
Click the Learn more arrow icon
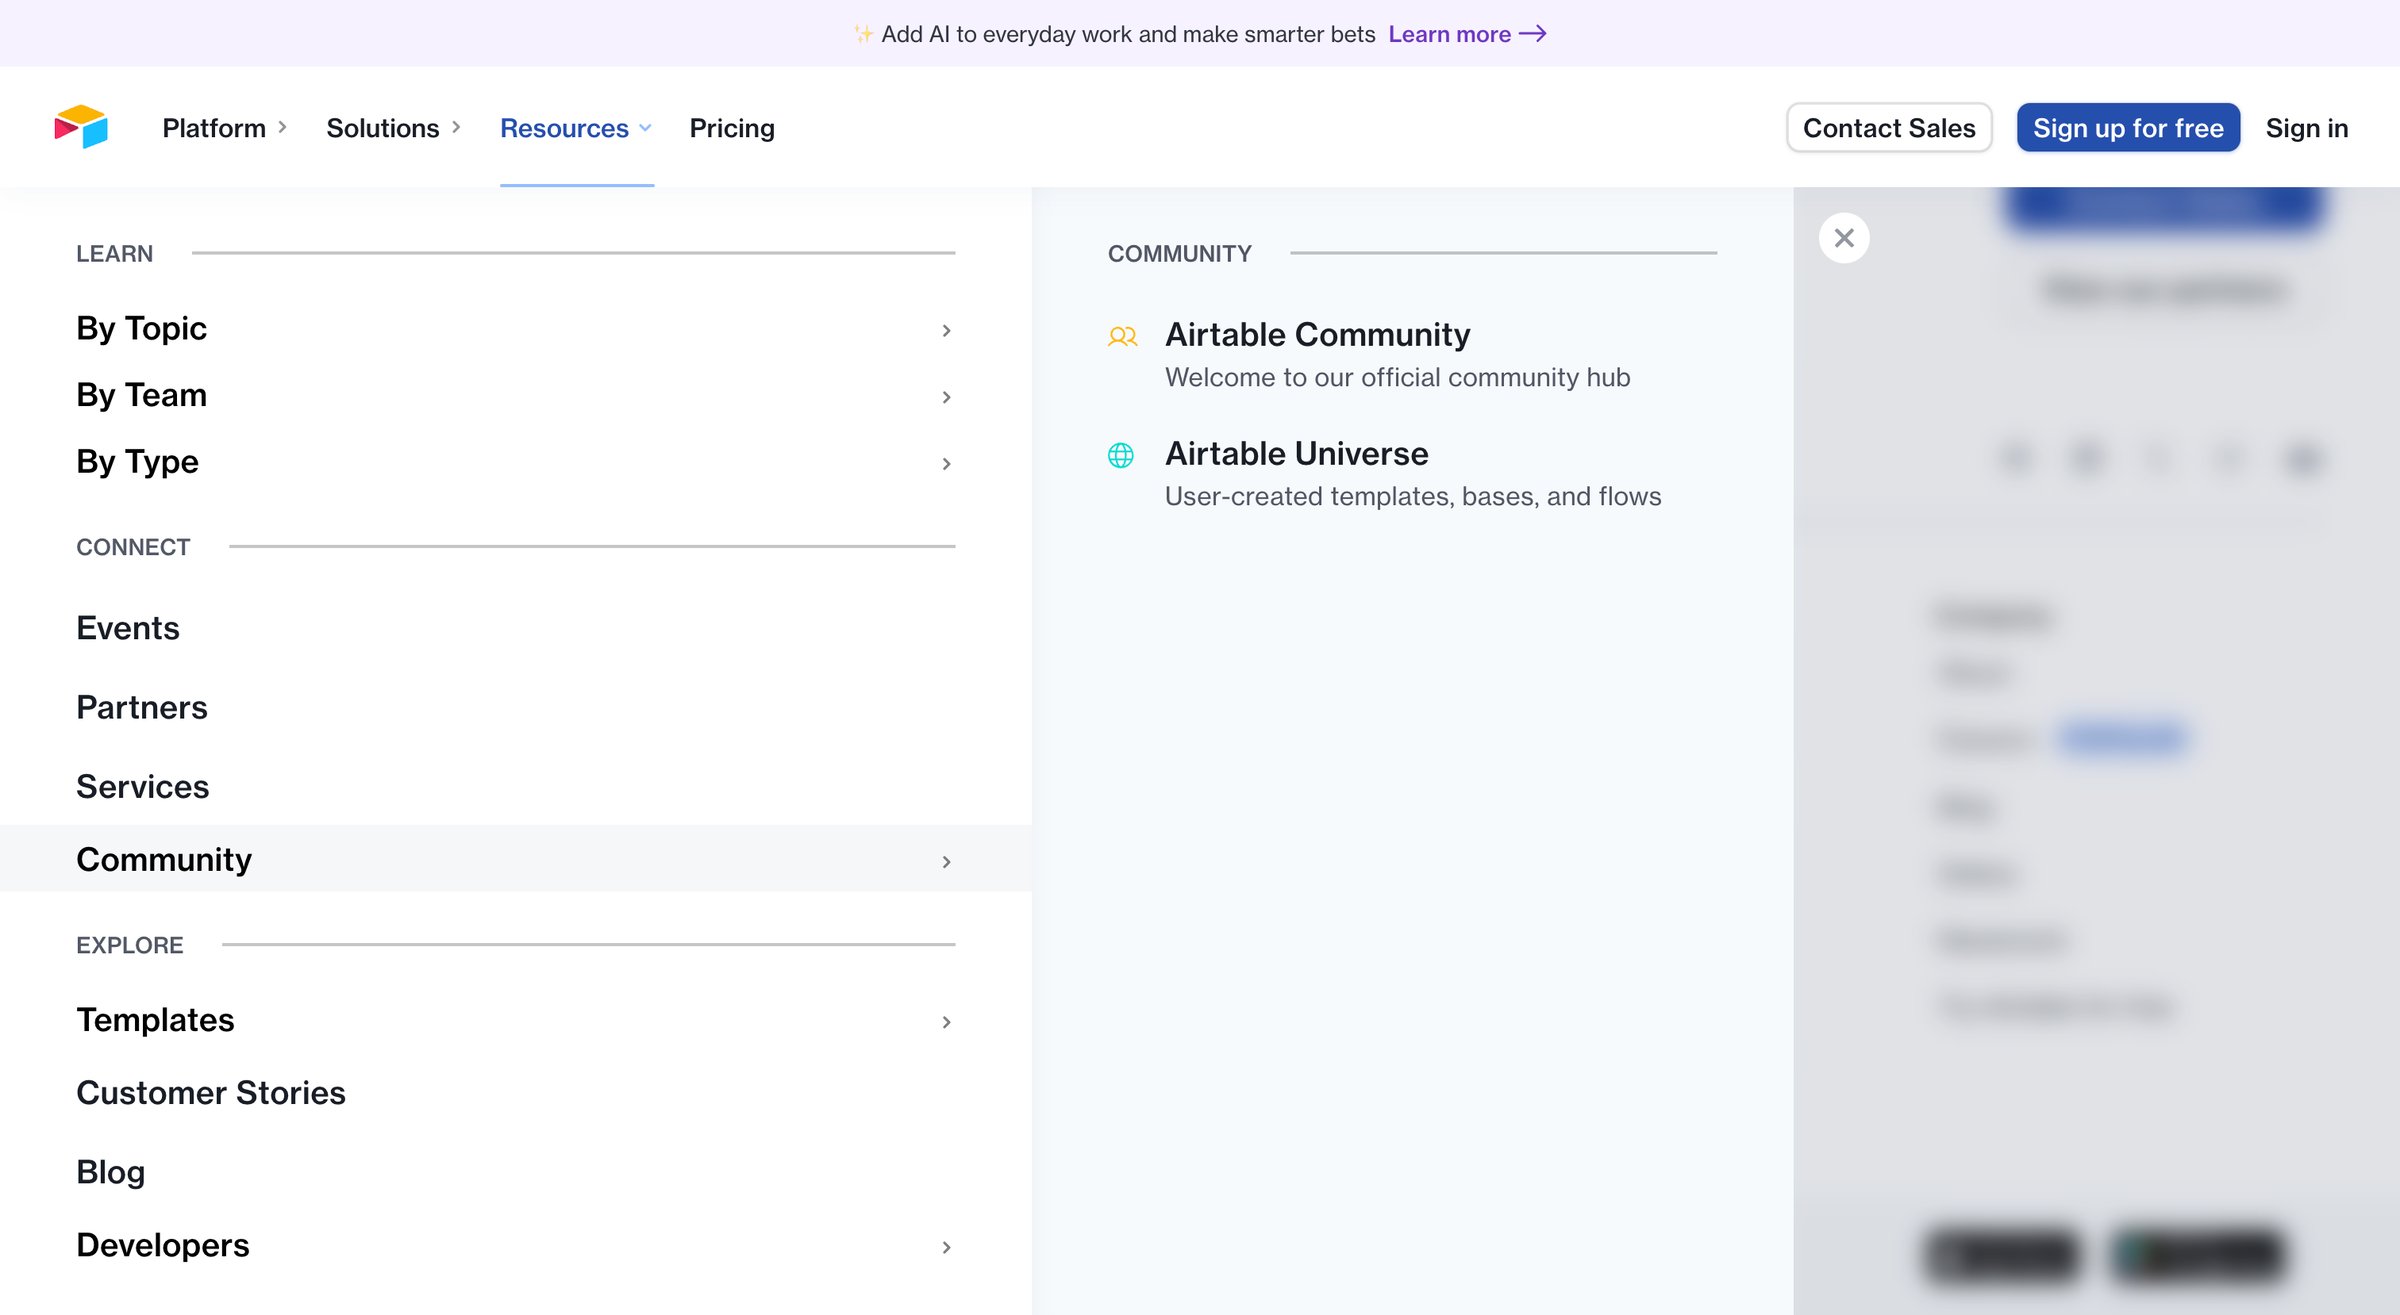(1533, 34)
